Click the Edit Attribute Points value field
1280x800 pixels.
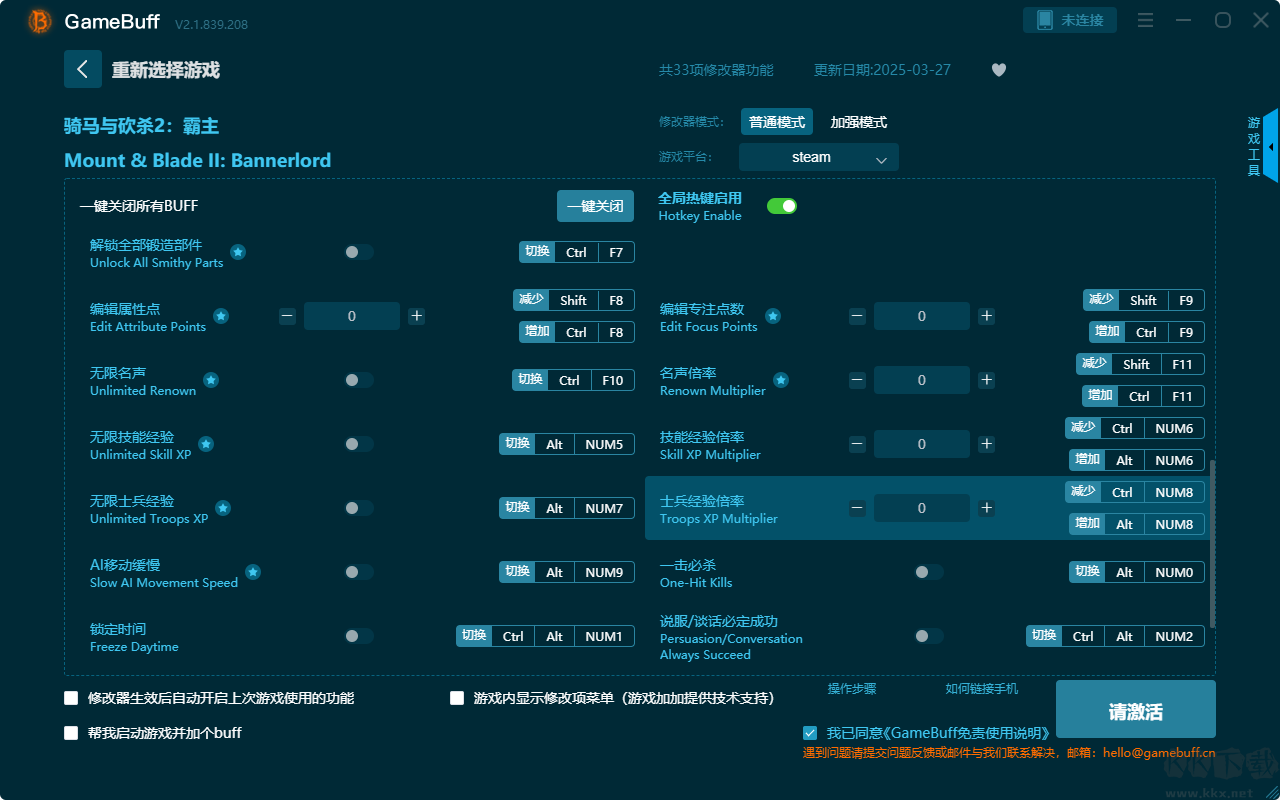point(352,316)
